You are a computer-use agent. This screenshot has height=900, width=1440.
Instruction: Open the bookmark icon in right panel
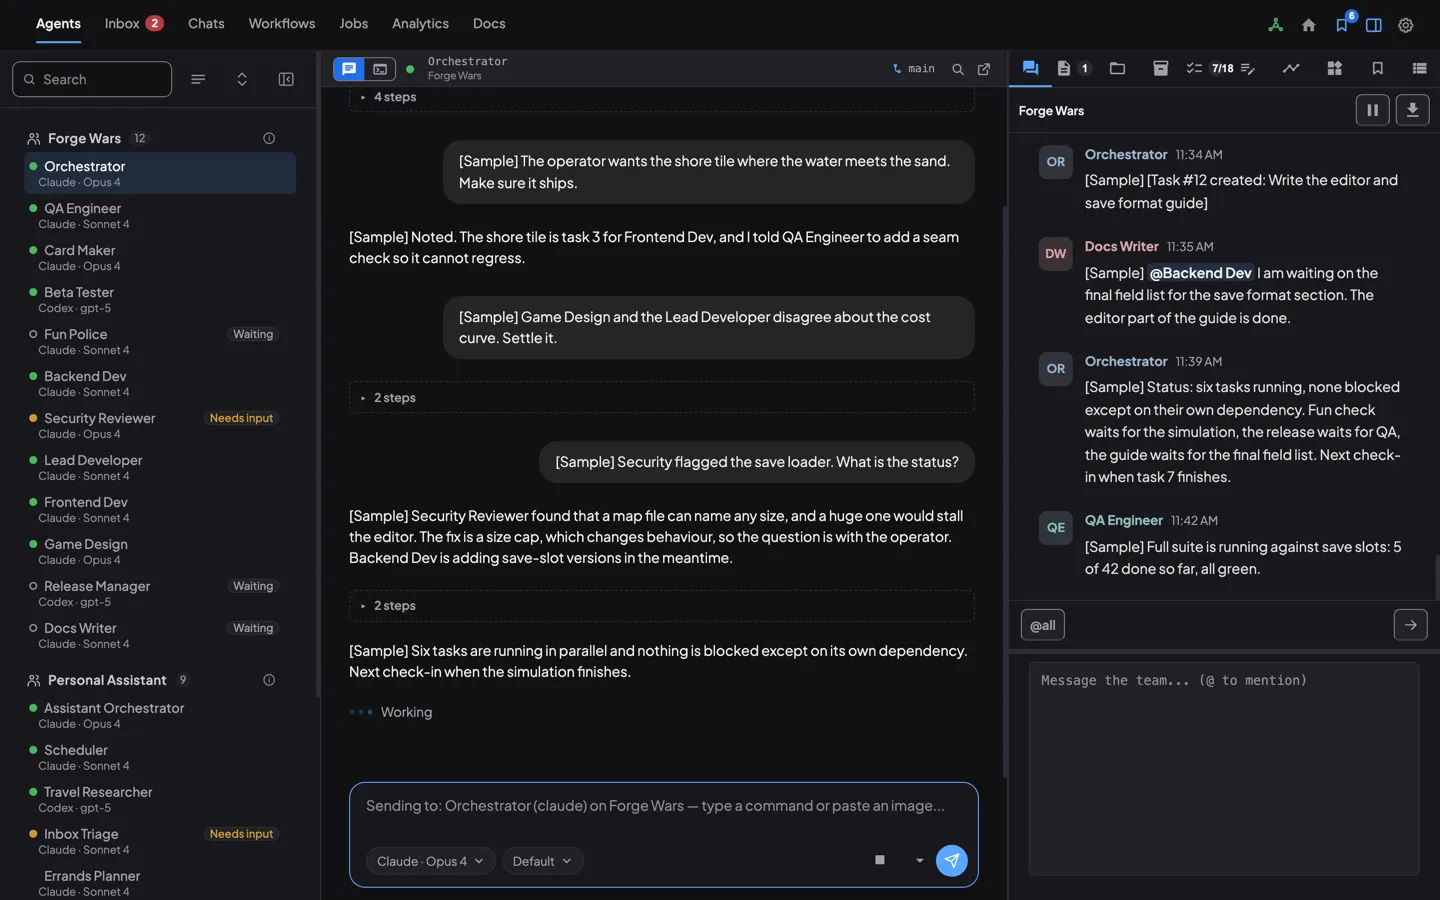tap(1377, 69)
